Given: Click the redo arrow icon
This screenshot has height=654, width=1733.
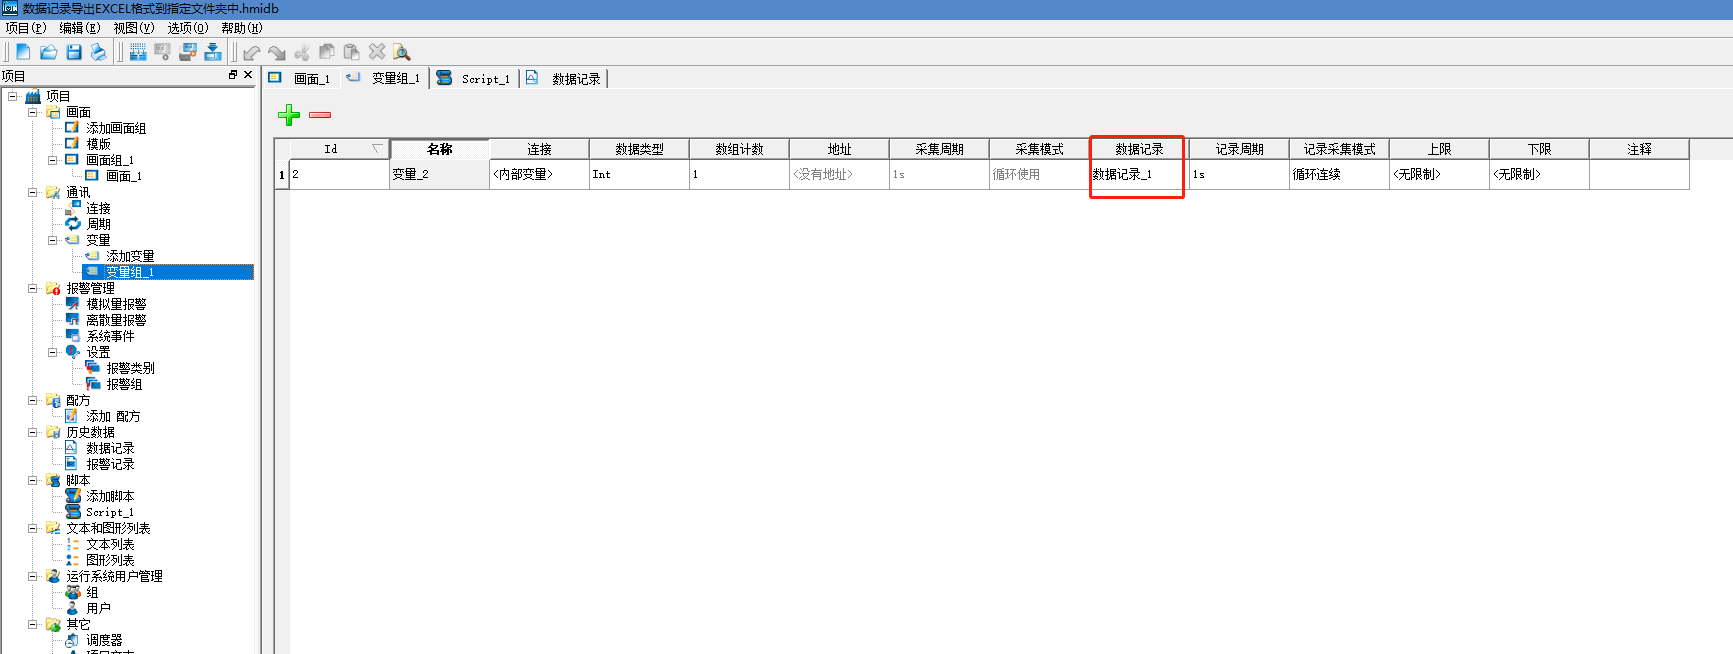Looking at the screenshot, I should tap(277, 52).
